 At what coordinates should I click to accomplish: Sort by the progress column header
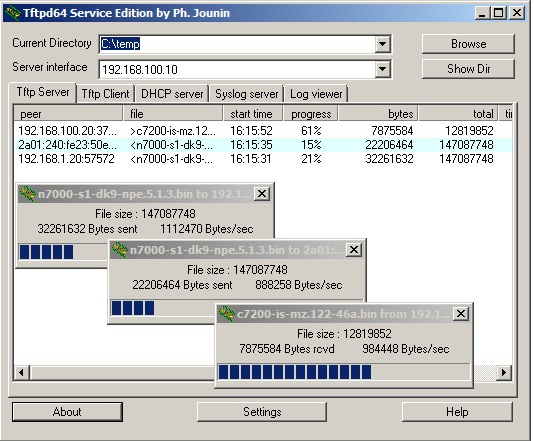pyautogui.click(x=311, y=114)
